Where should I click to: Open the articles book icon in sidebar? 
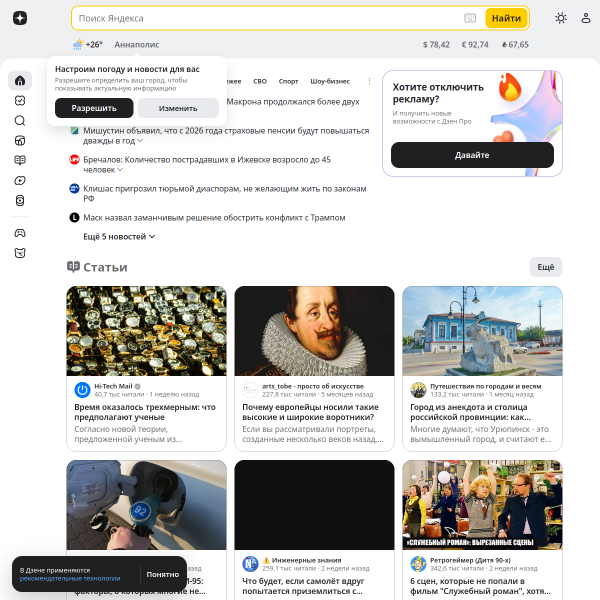click(20, 160)
